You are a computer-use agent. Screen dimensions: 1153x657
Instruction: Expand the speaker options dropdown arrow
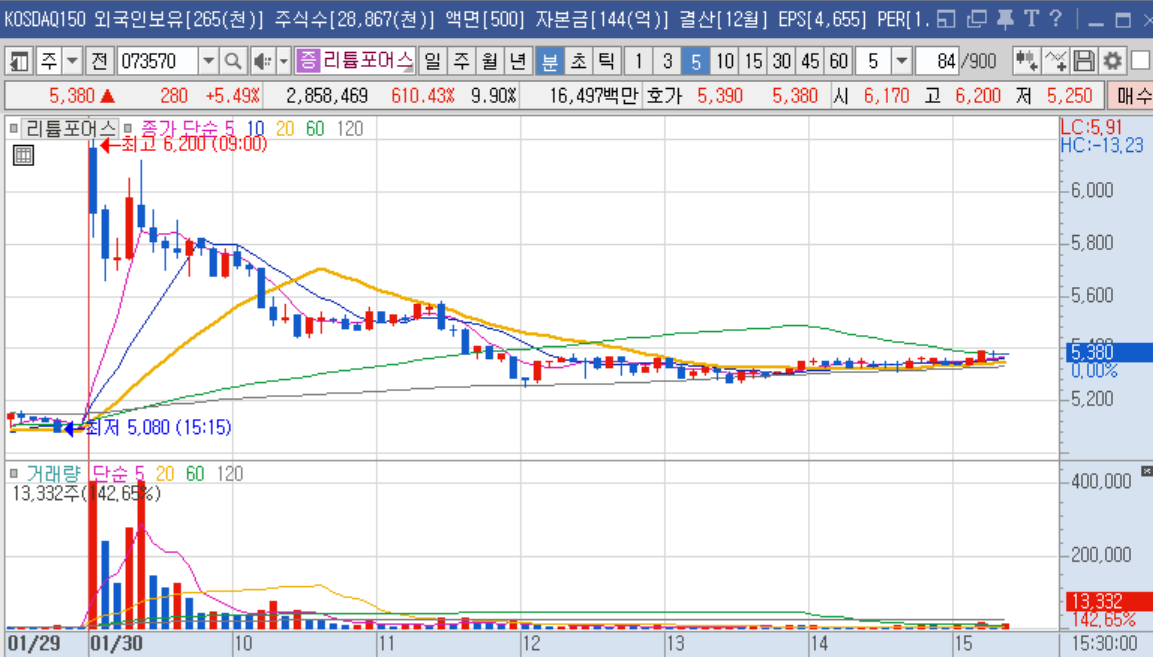(284, 61)
